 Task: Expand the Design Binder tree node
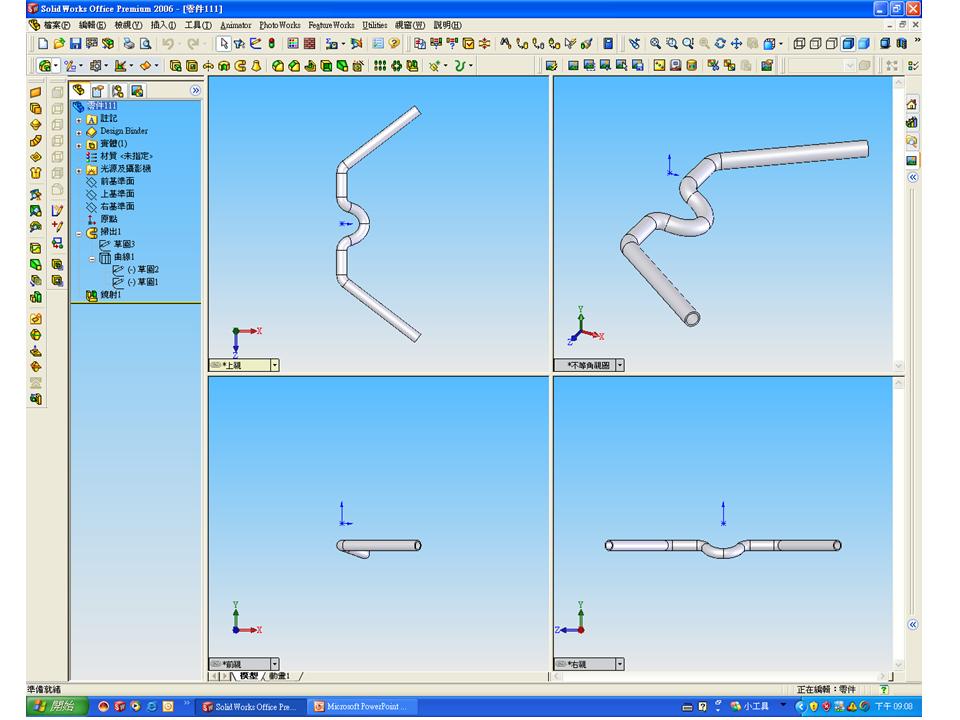tap(79, 132)
